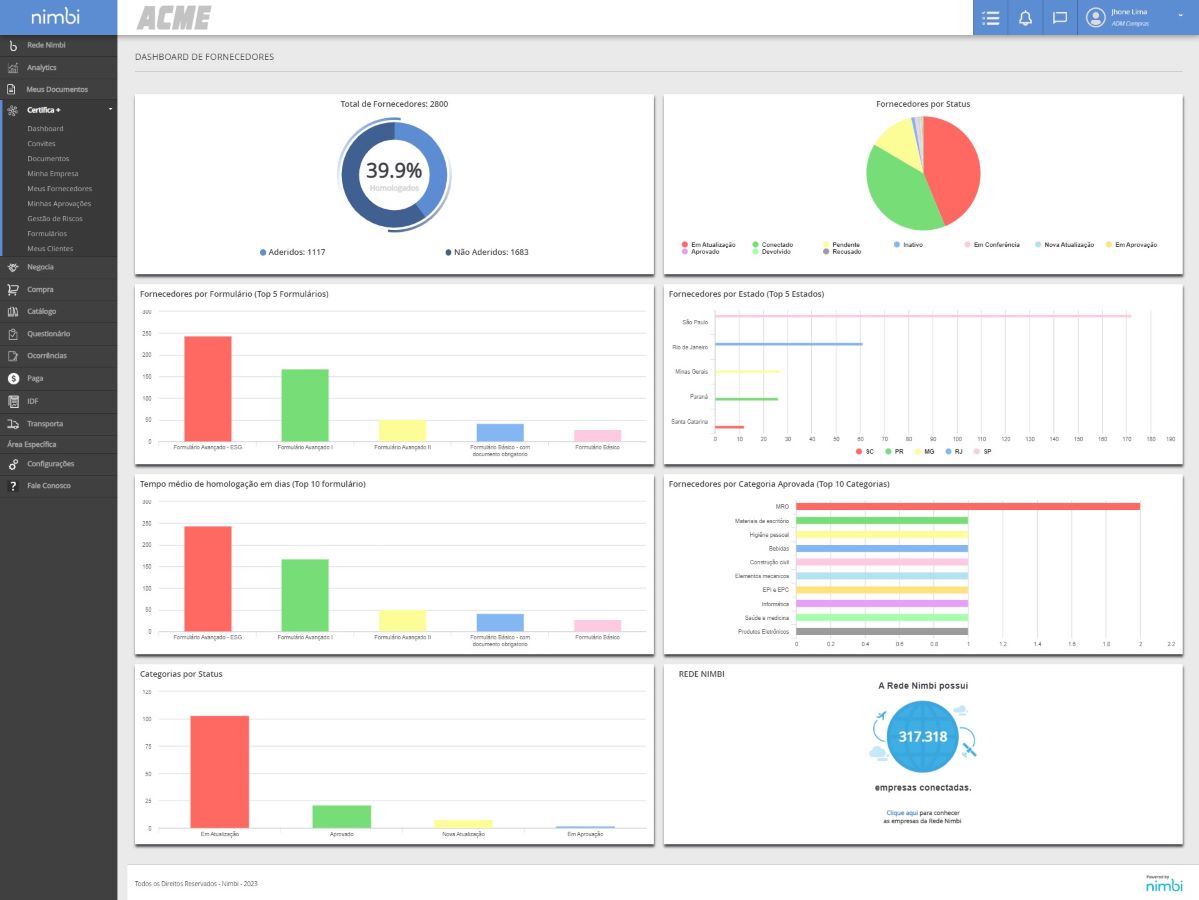Expand the Negocia sidebar section

point(41,267)
